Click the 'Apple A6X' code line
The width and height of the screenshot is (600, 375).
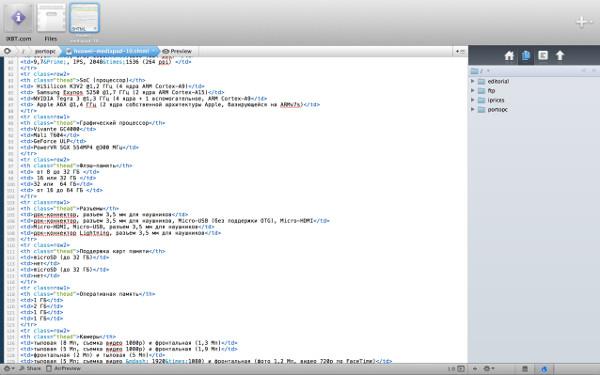[170, 104]
